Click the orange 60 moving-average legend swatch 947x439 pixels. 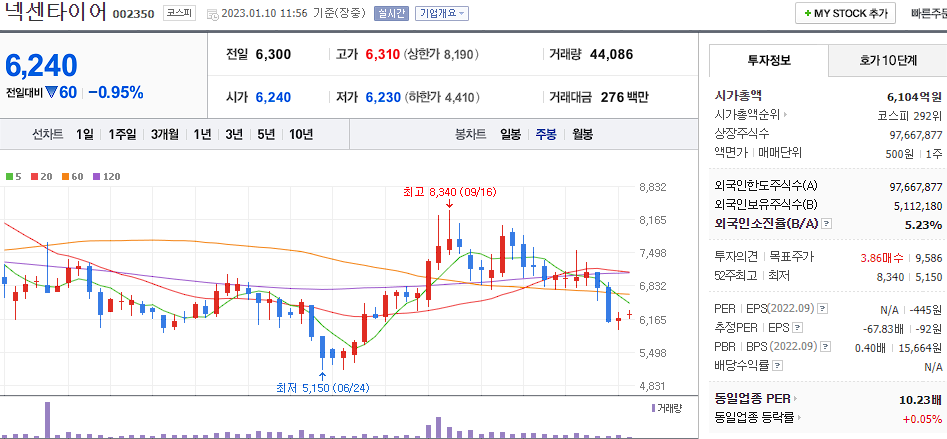[x=65, y=177]
